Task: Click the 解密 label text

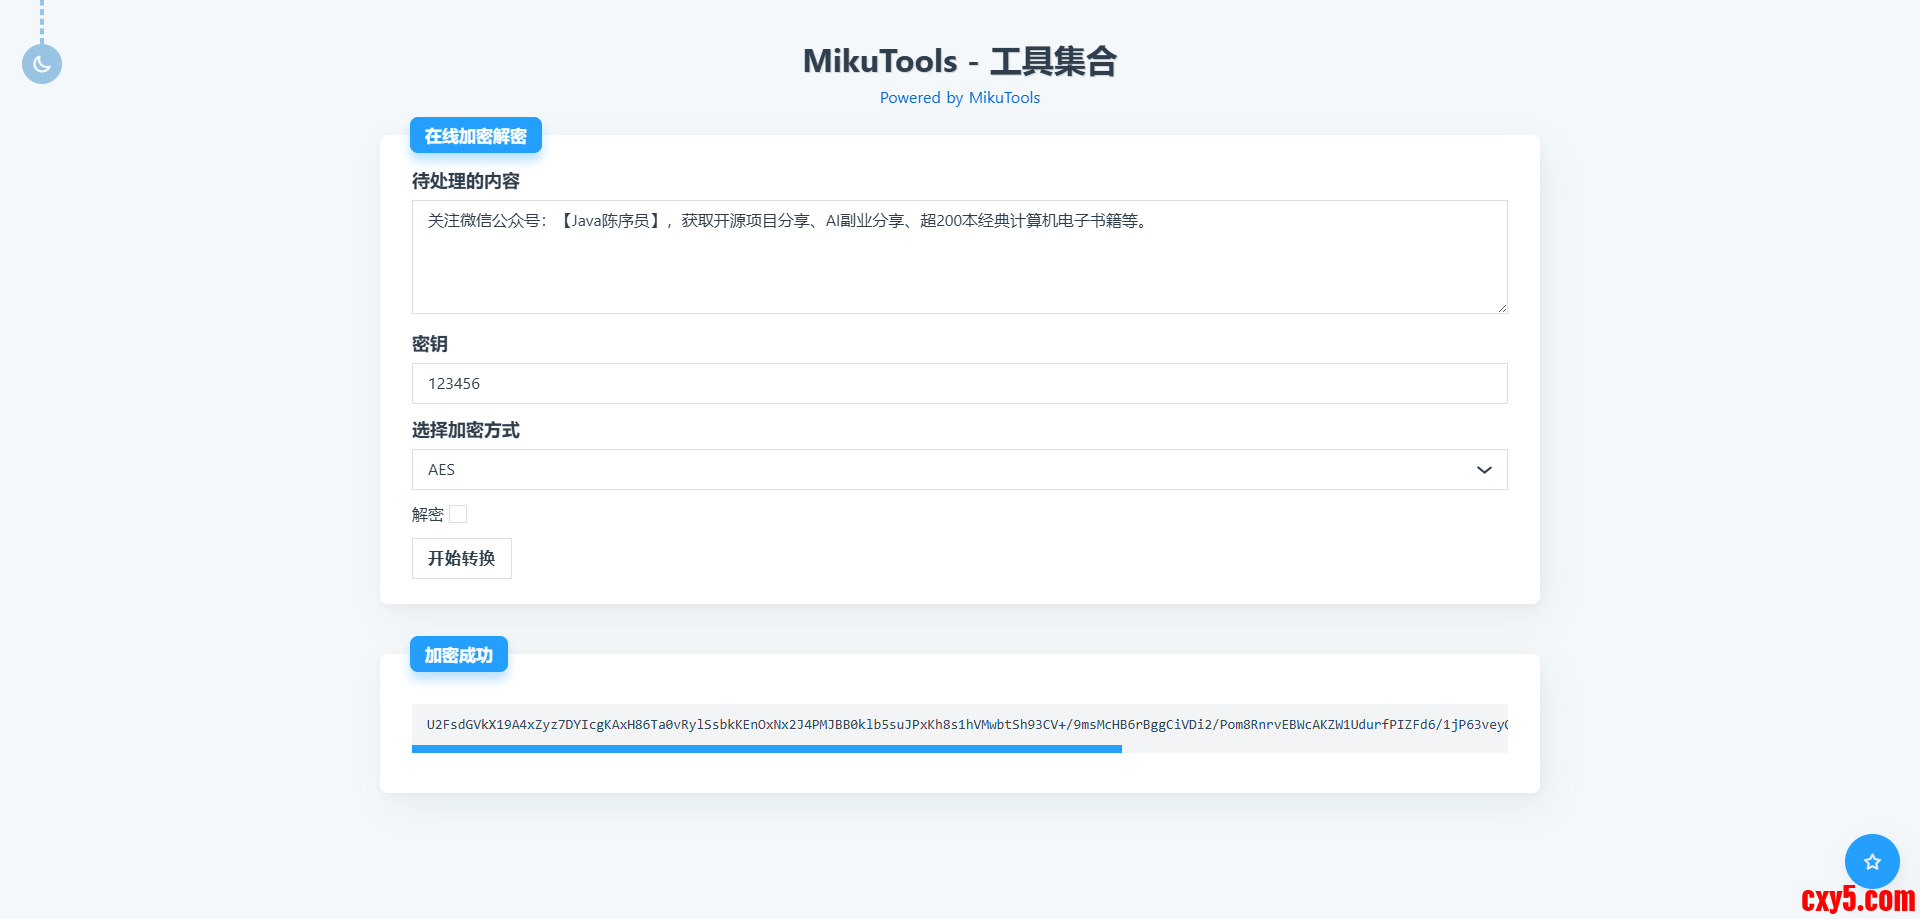Action: [x=427, y=515]
